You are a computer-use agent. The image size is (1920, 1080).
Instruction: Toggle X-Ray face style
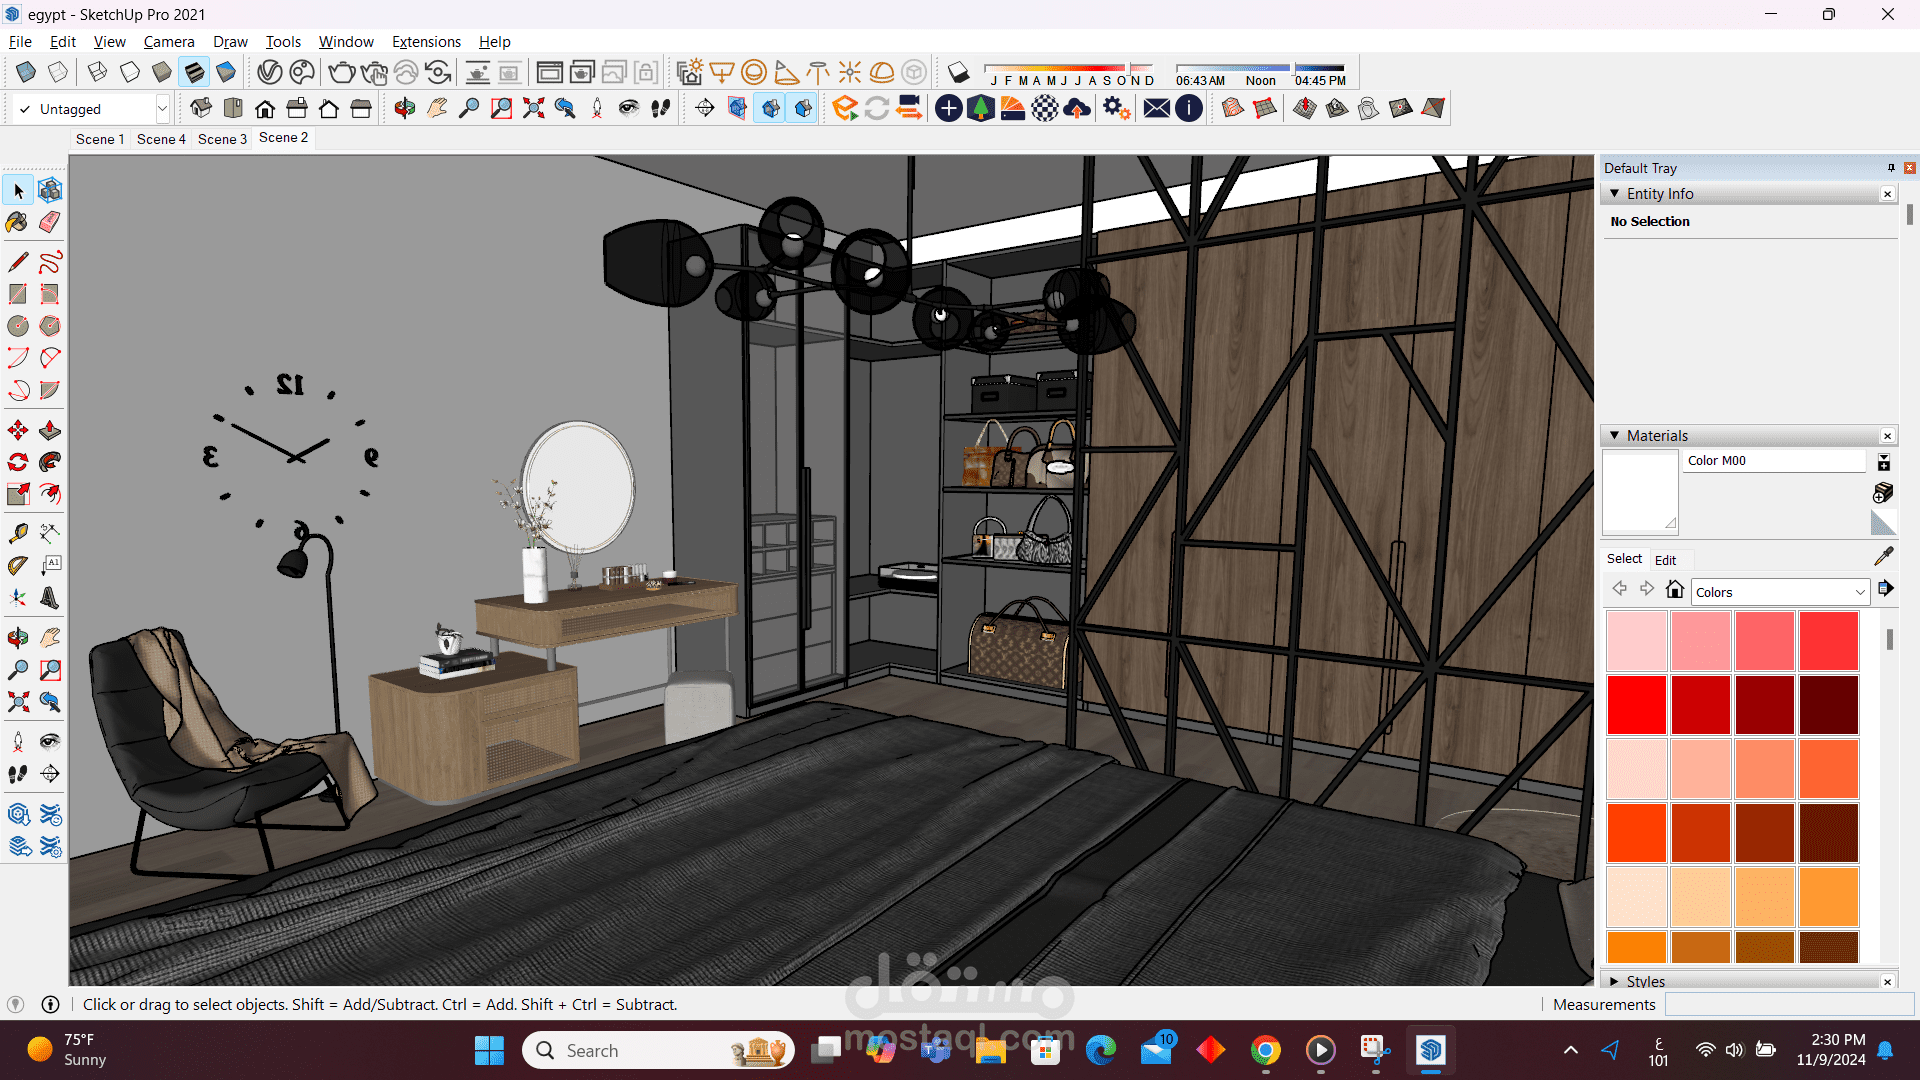coord(26,72)
